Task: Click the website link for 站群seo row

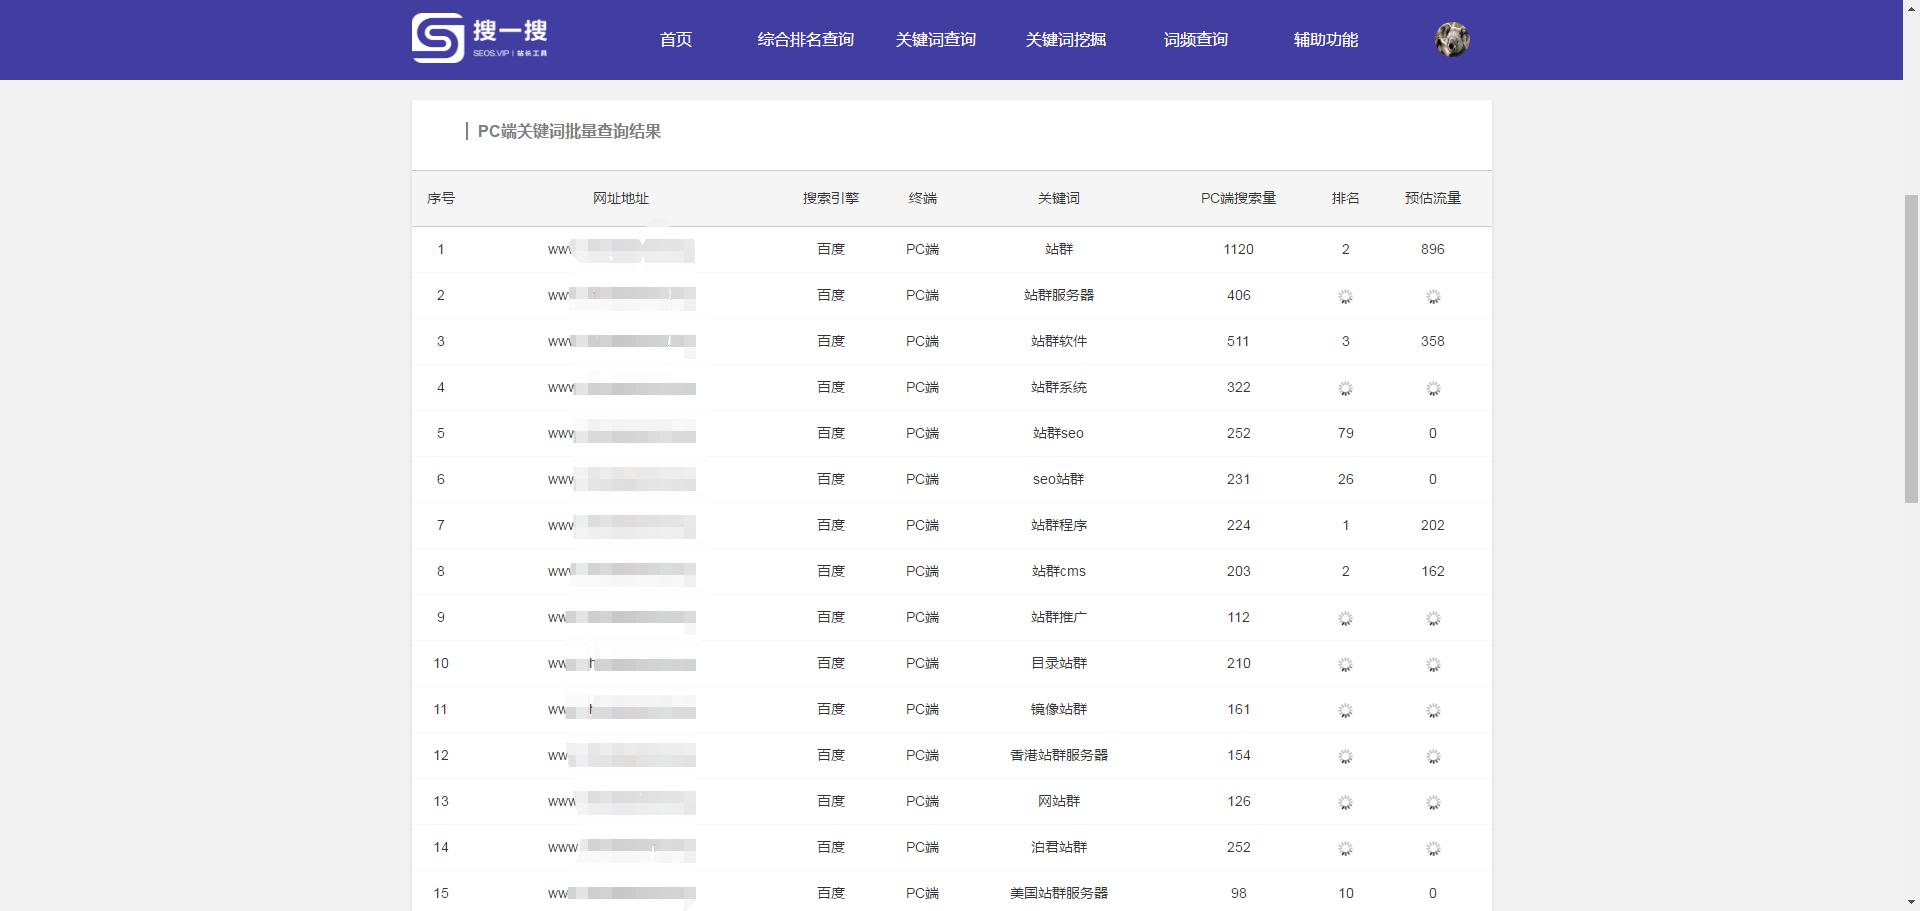Action: click(x=620, y=434)
